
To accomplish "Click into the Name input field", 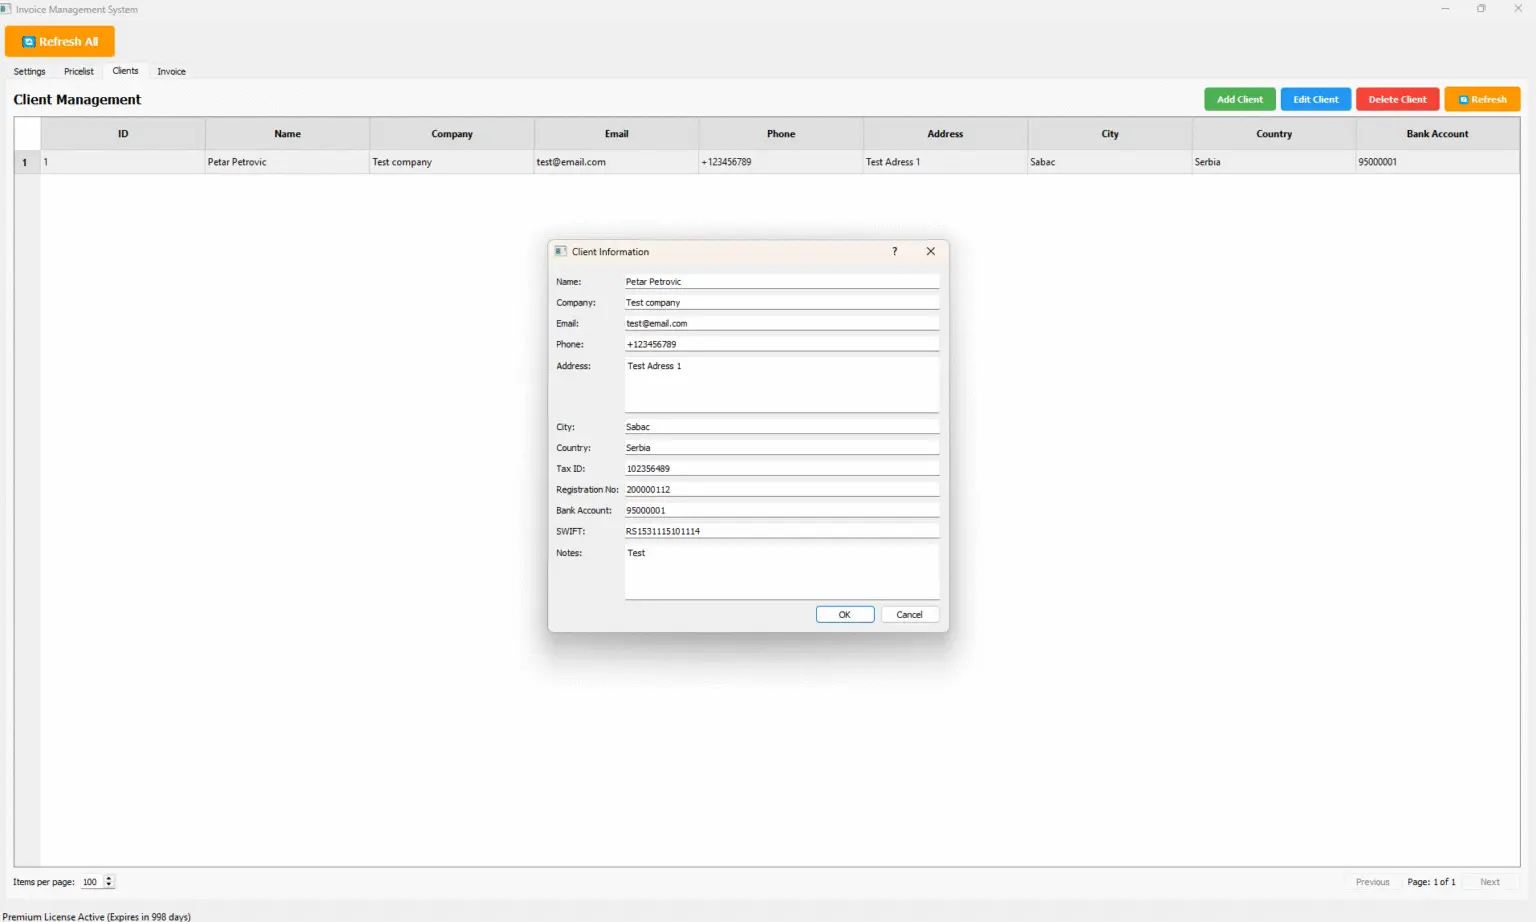I will click(x=781, y=282).
